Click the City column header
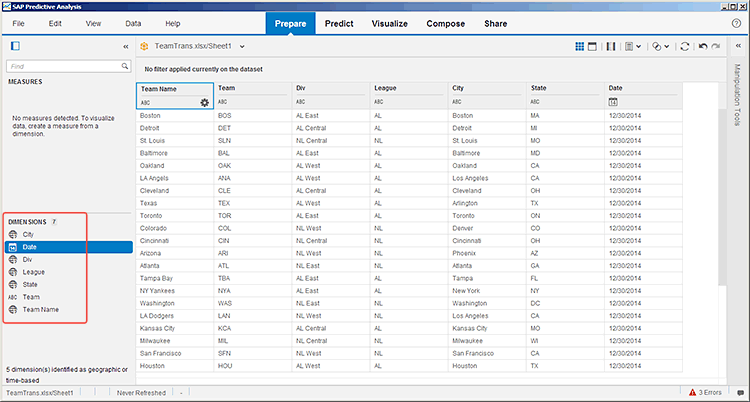This screenshot has width=750, height=402. coord(487,96)
